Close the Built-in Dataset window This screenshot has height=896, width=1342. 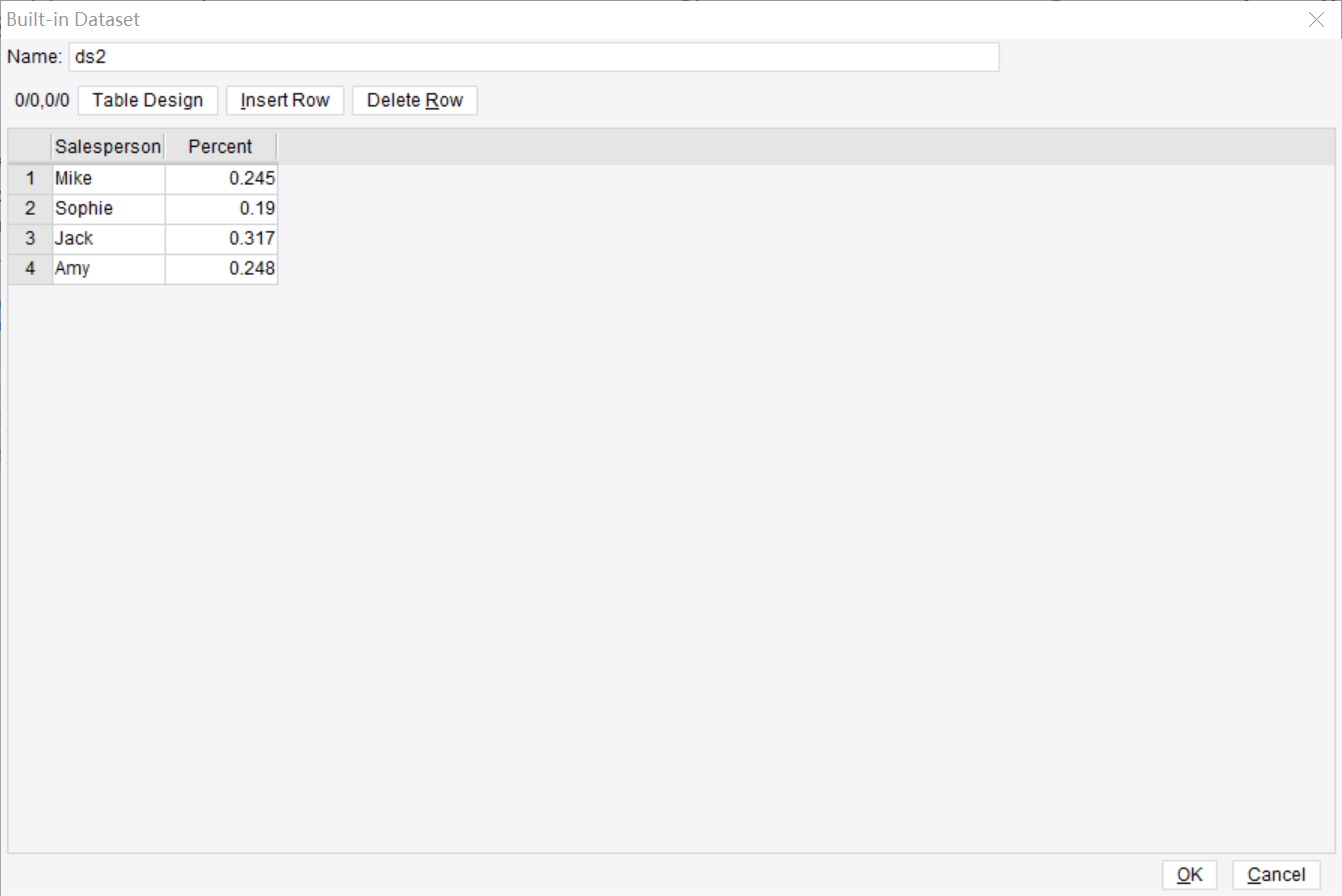(x=1317, y=19)
